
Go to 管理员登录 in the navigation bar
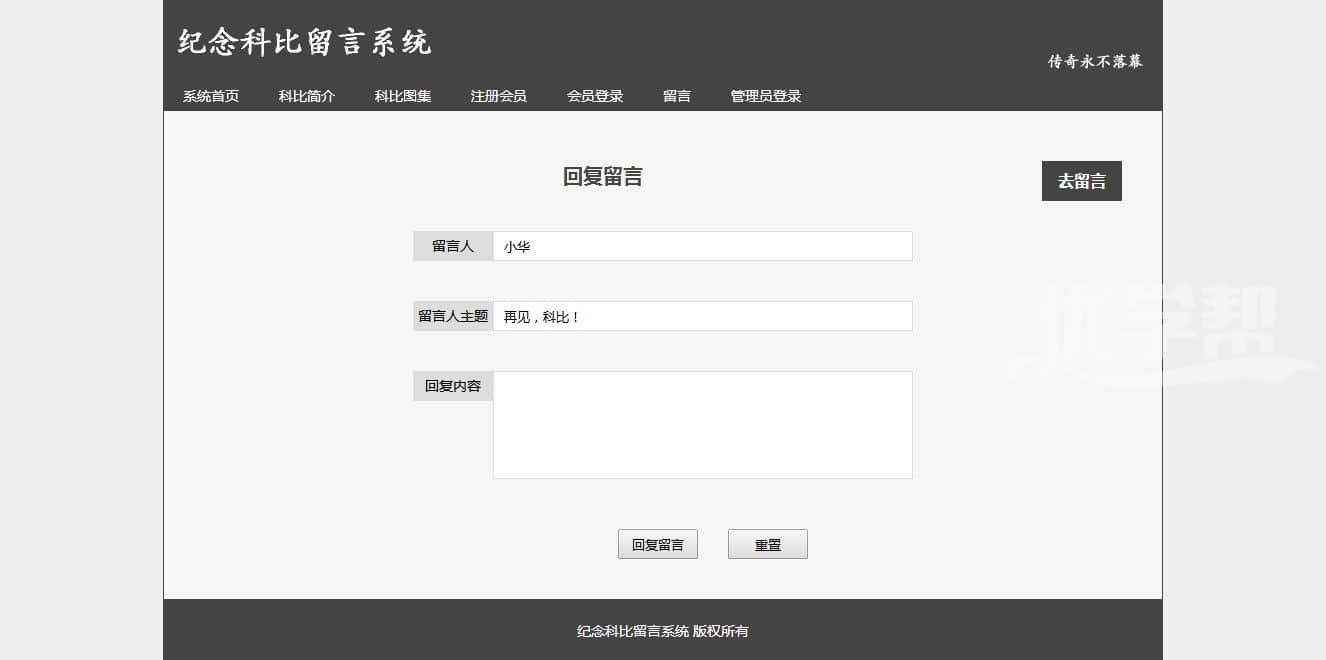coord(766,96)
